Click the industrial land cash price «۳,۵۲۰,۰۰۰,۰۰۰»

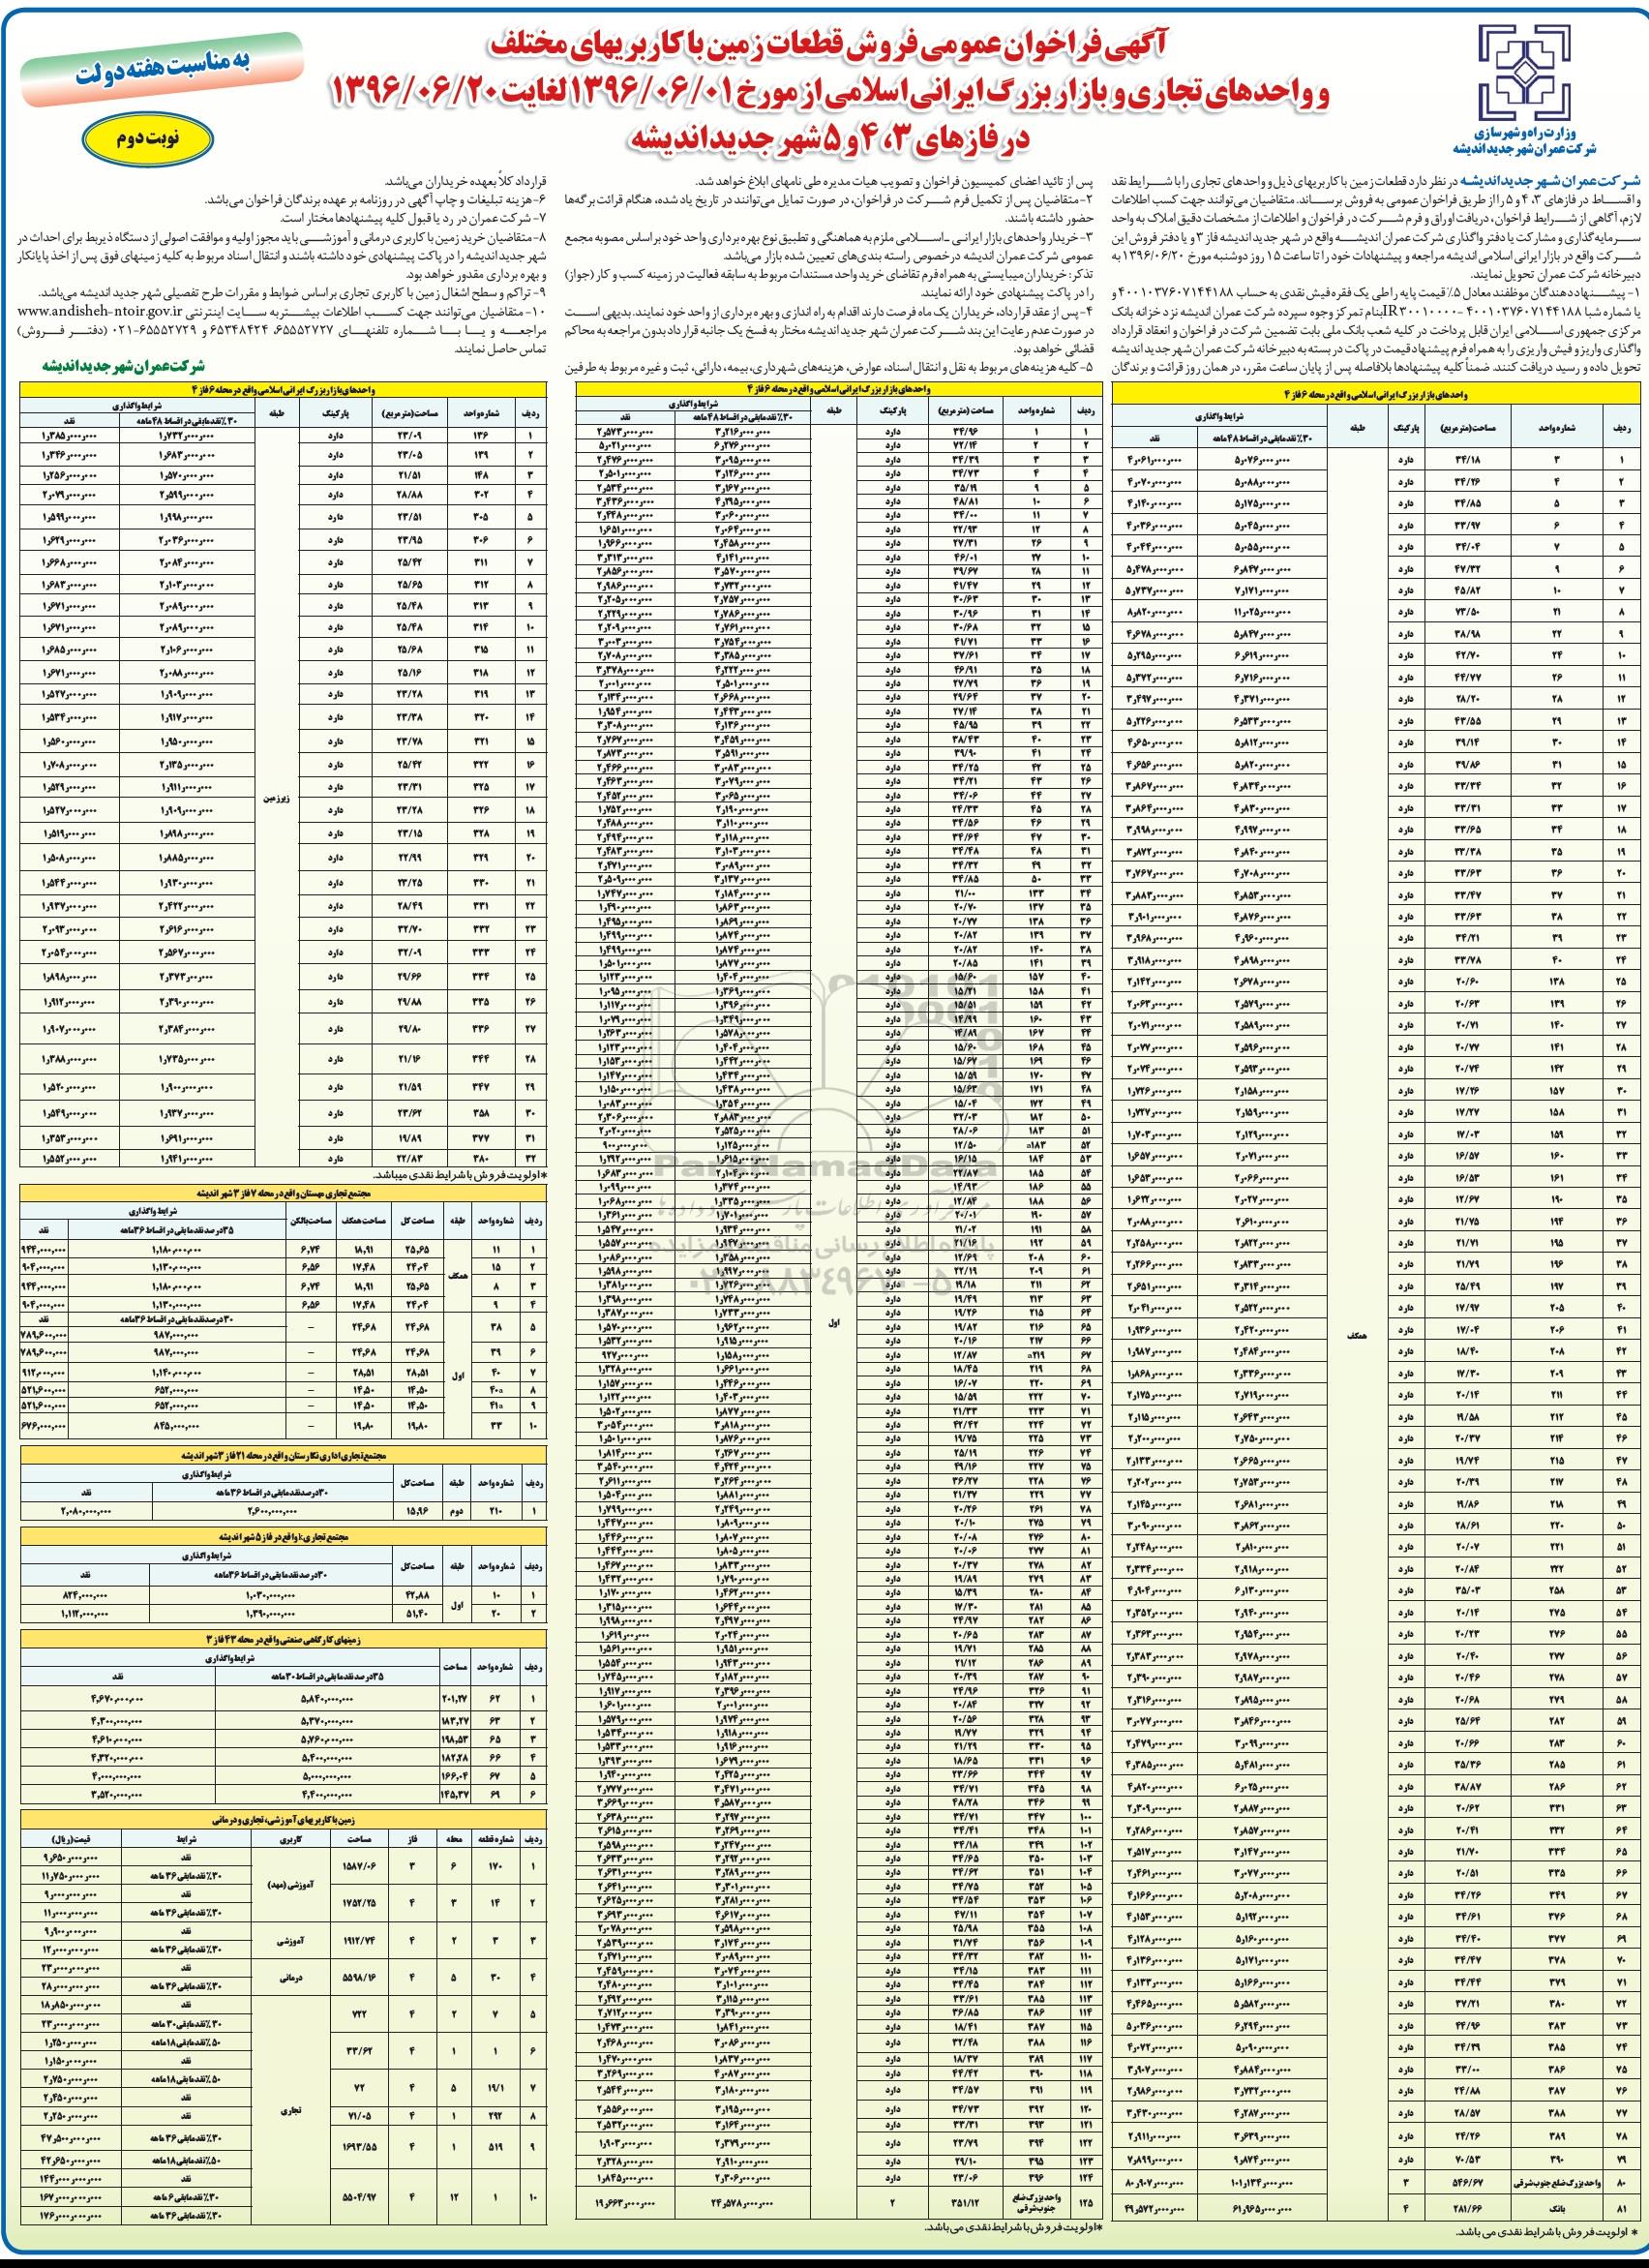[x=118, y=1794]
